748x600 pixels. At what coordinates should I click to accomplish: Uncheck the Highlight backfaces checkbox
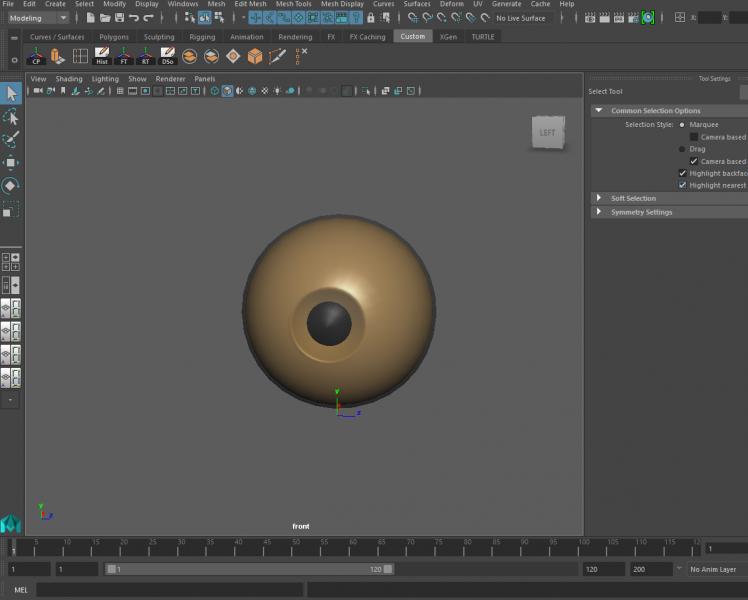pyautogui.click(x=683, y=173)
